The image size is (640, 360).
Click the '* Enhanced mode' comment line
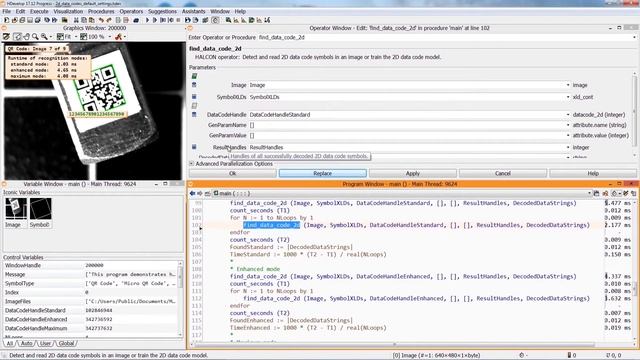tap(256, 269)
